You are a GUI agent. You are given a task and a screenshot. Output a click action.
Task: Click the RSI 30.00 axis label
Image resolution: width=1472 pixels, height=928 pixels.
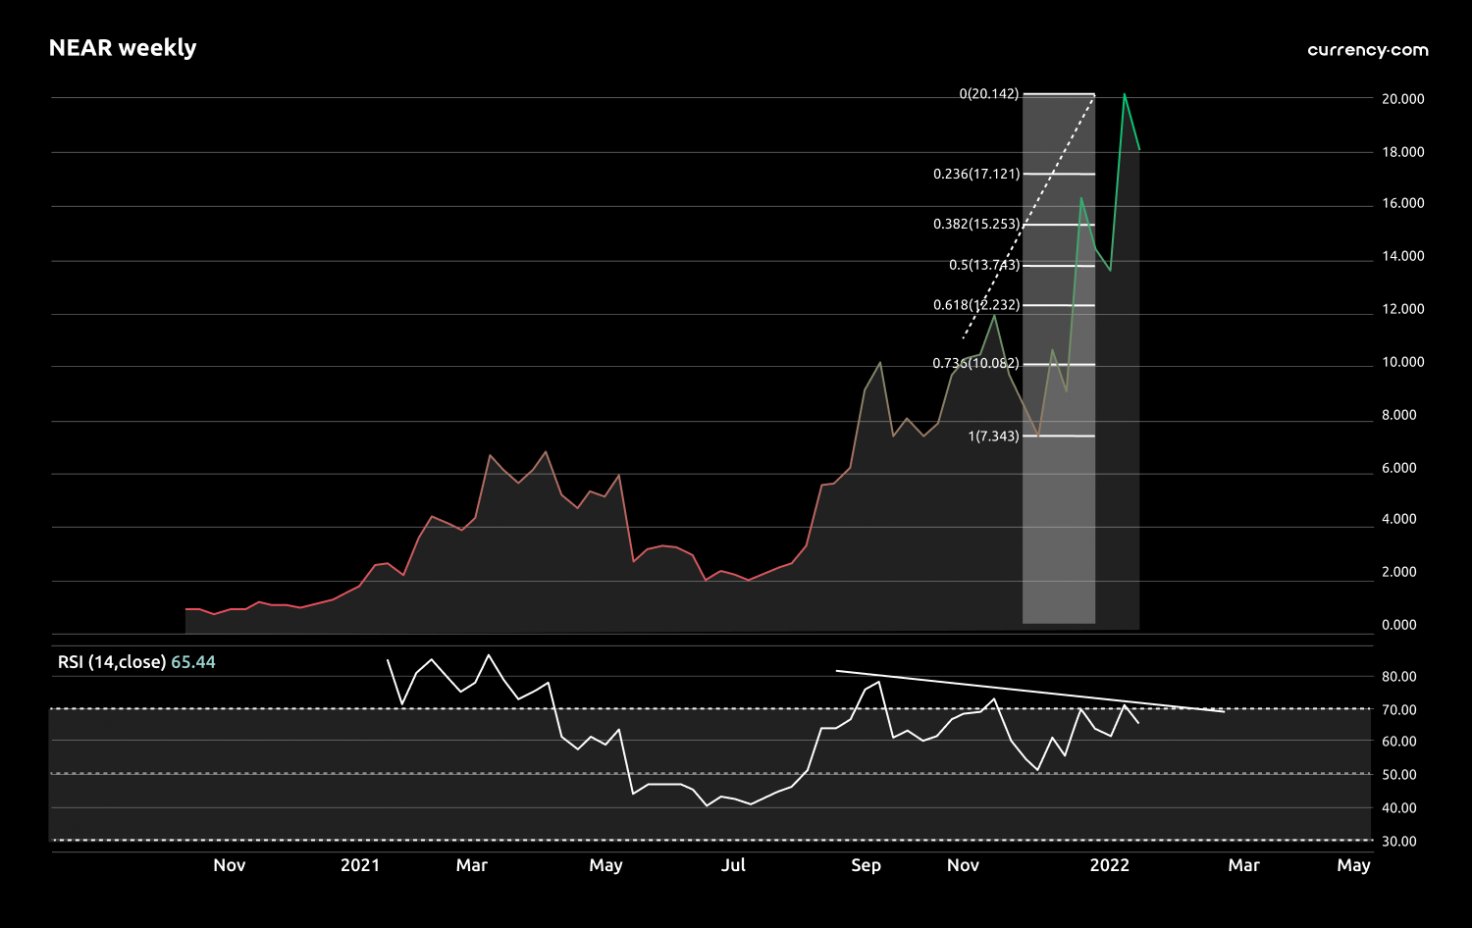click(x=1399, y=842)
